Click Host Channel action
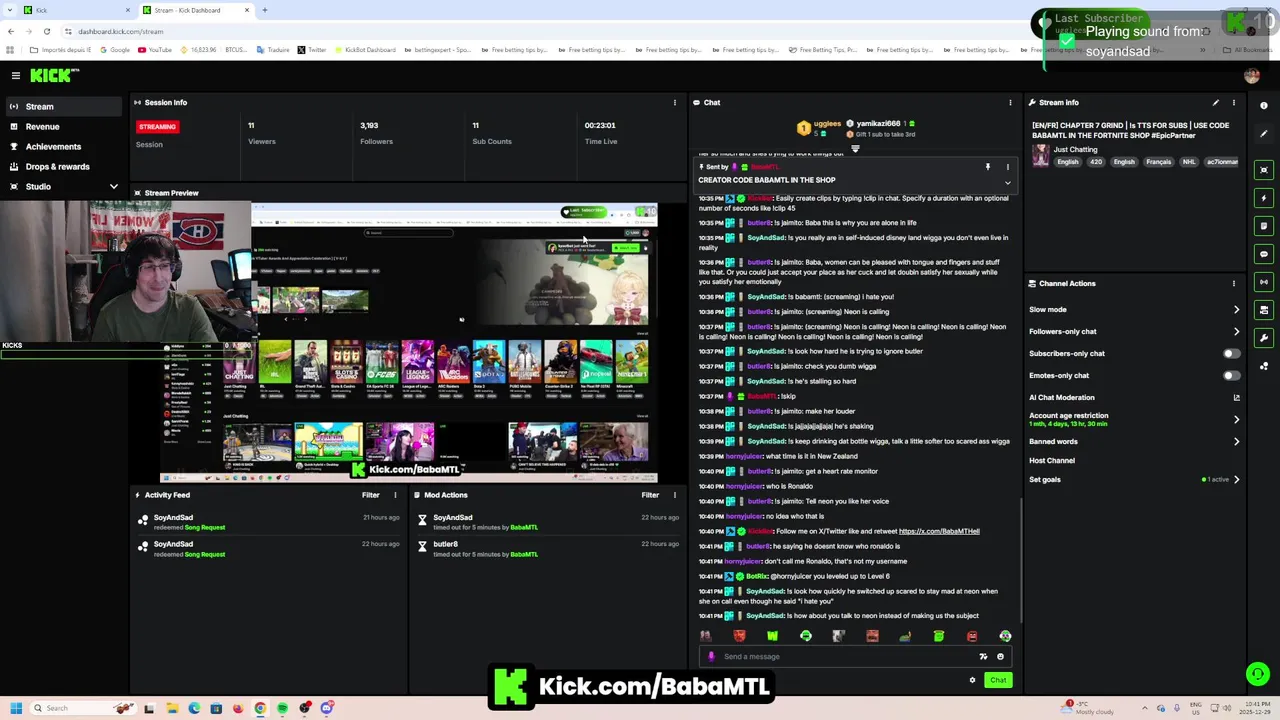The height and width of the screenshot is (720, 1280). pos(1052,460)
